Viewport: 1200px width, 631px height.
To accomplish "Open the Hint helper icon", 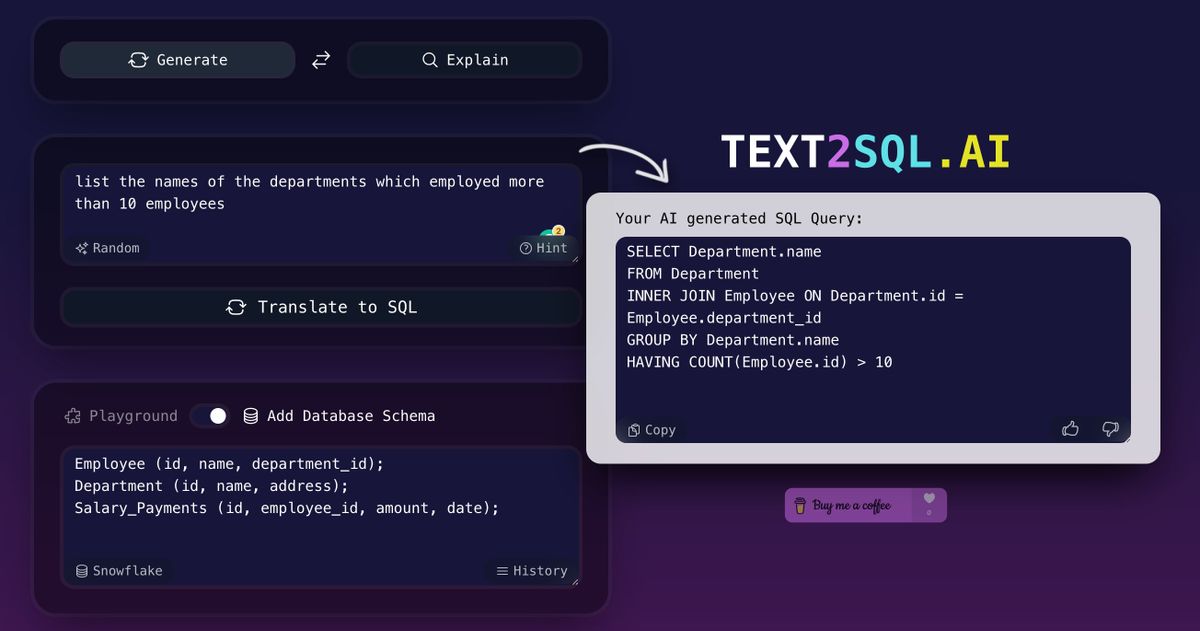I will [x=528, y=248].
